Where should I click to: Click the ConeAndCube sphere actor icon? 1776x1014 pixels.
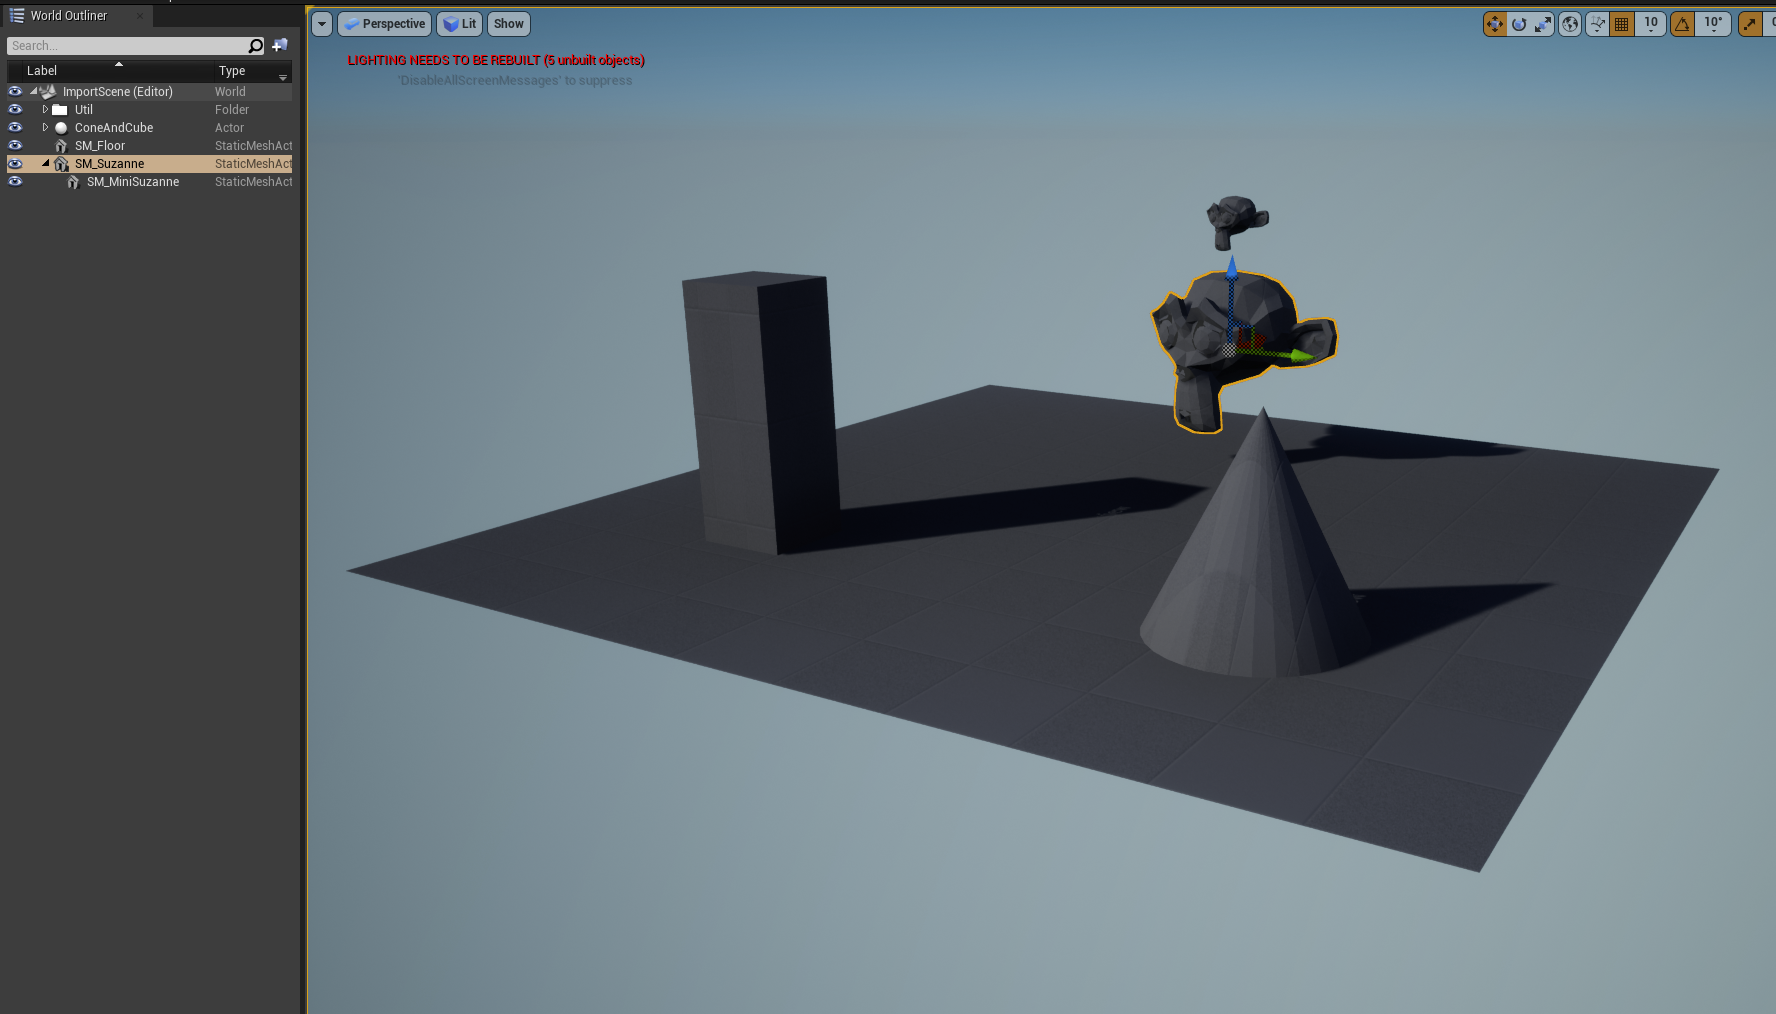tap(61, 128)
